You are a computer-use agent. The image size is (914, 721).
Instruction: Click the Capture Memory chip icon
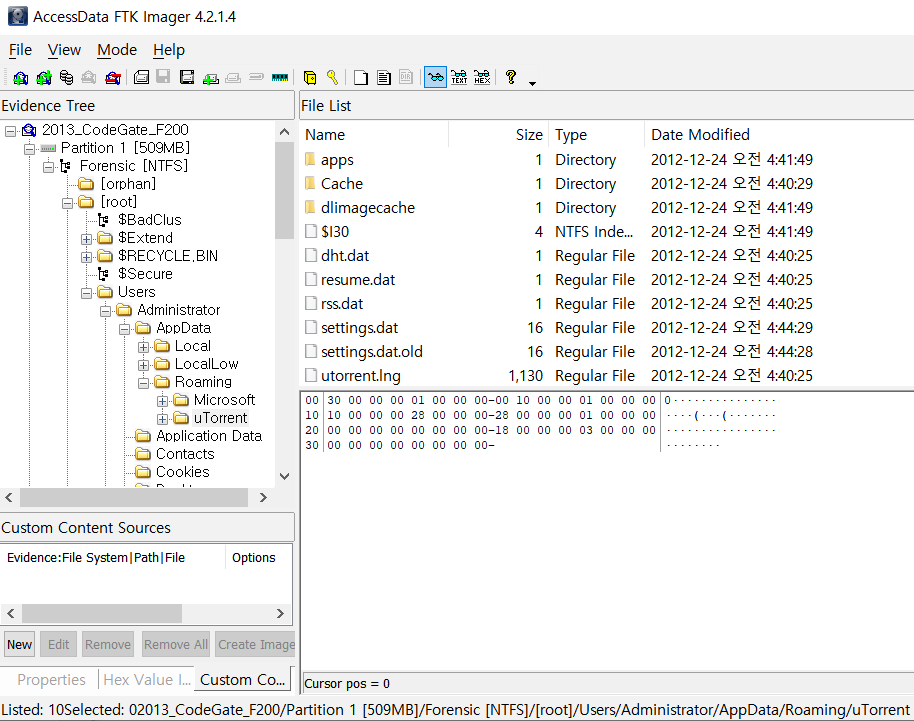280,78
